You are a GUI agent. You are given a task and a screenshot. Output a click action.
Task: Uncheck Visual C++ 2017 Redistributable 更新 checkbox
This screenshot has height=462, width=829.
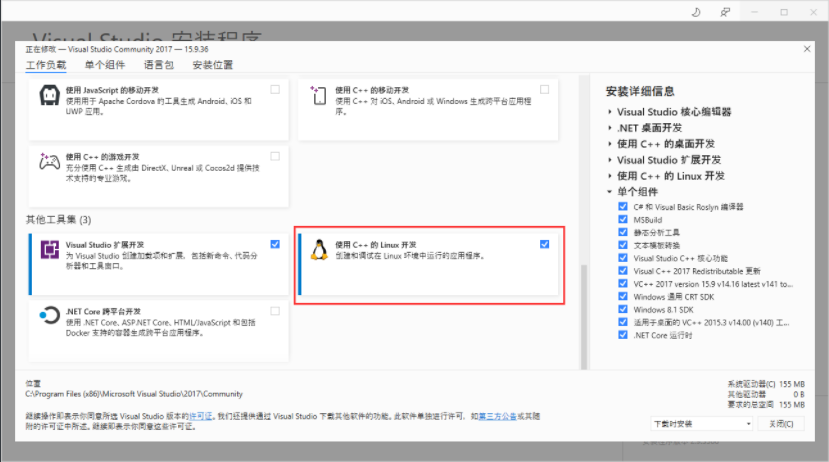(623, 271)
